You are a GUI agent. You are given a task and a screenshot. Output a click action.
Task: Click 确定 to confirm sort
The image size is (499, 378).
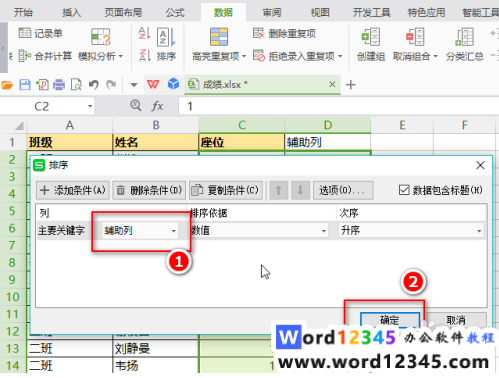(390, 320)
